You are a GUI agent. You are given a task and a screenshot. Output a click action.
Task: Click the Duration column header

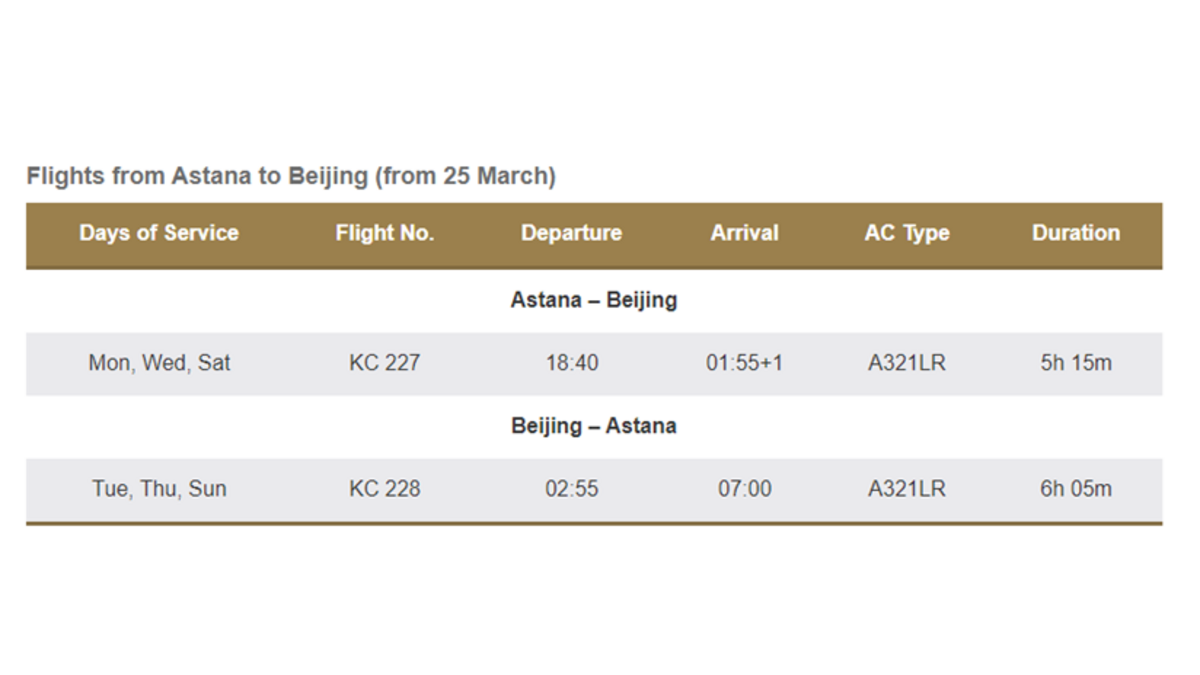[1075, 233]
